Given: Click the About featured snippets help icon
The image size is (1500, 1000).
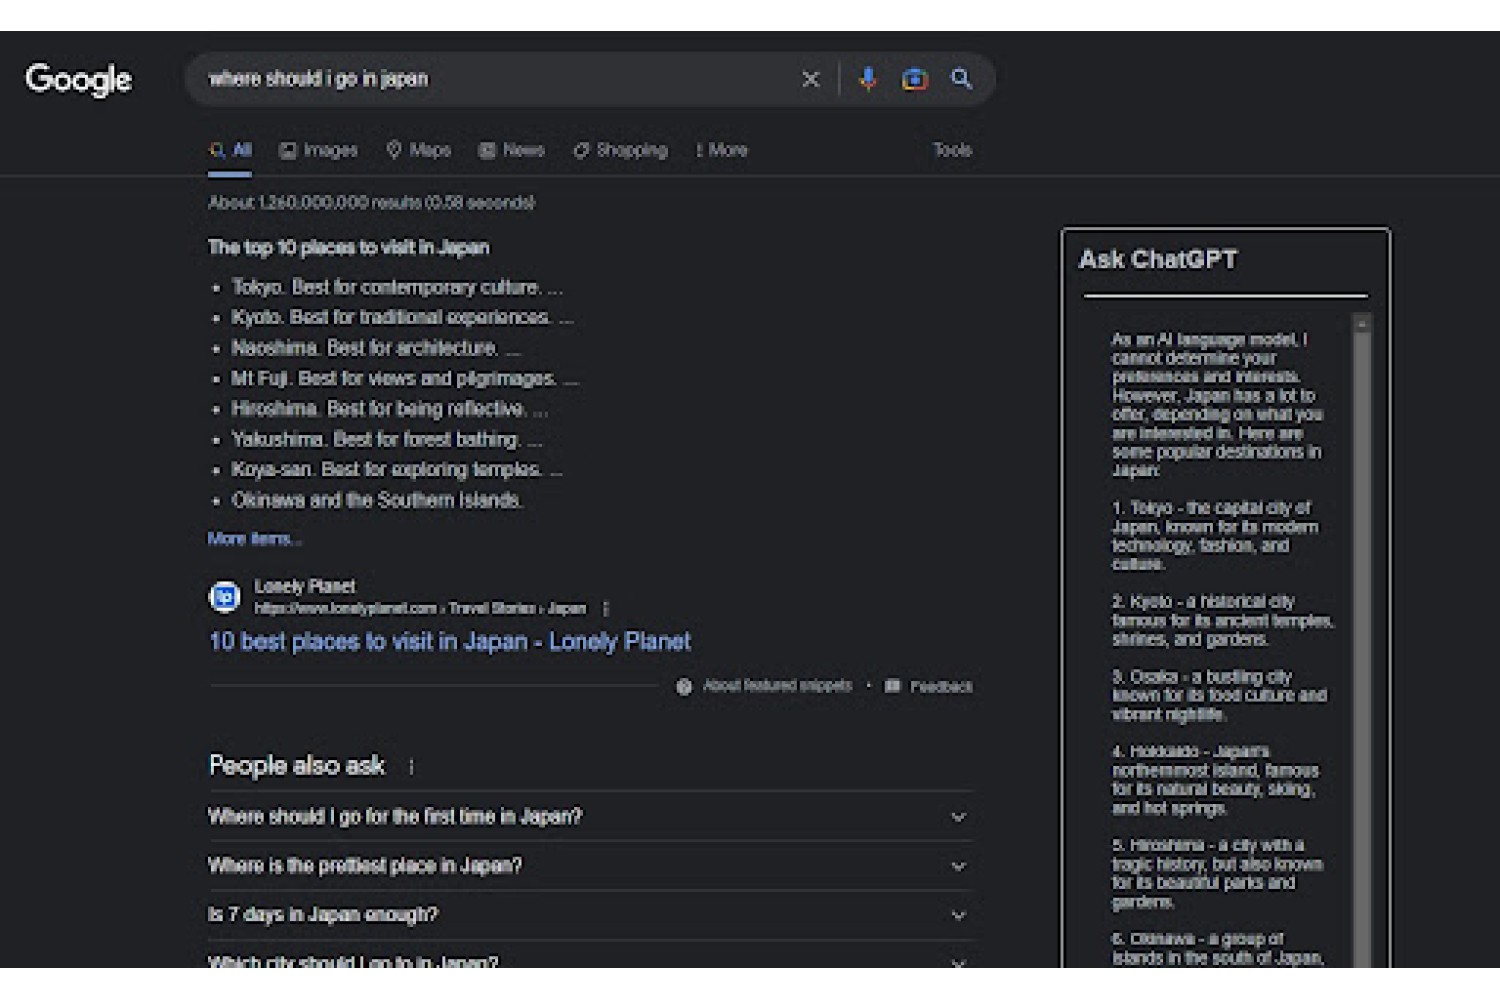Looking at the screenshot, I should [684, 687].
